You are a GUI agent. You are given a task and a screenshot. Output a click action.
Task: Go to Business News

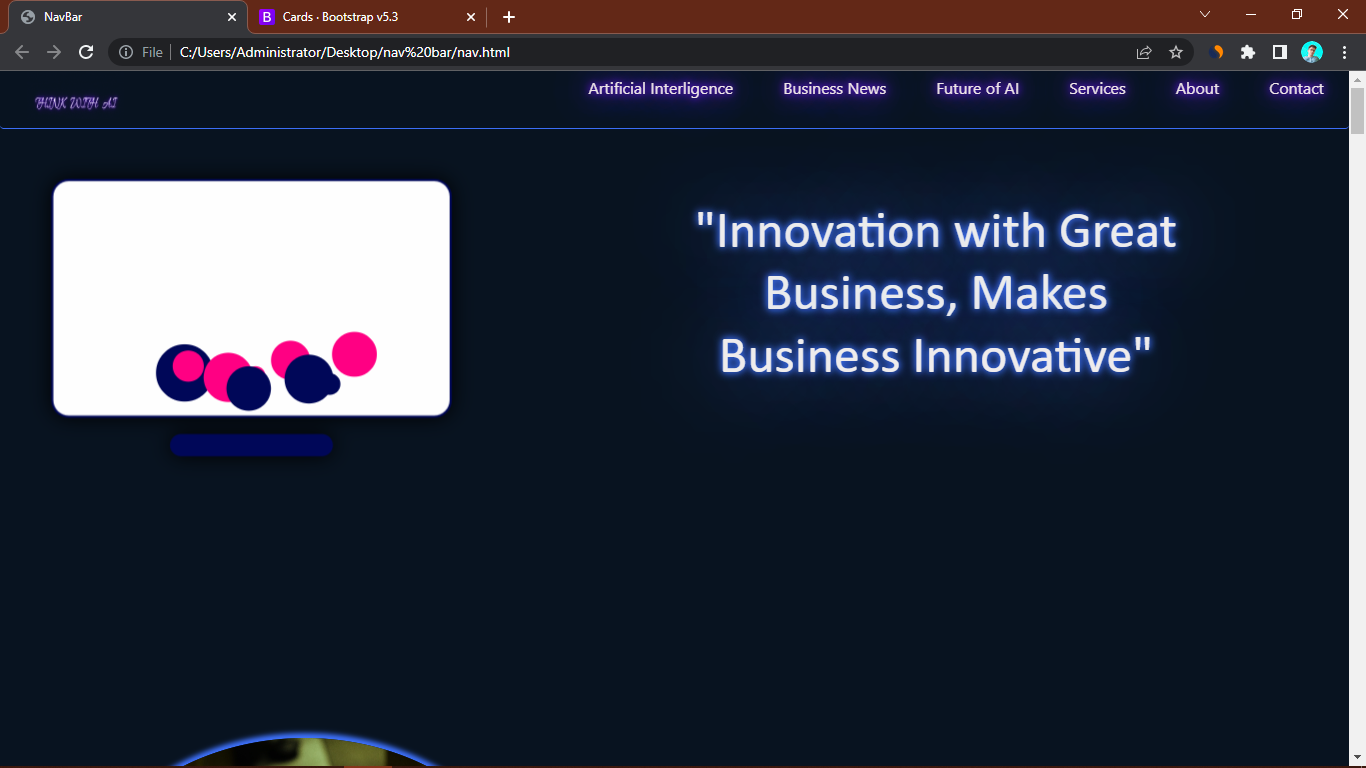pyautogui.click(x=835, y=89)
